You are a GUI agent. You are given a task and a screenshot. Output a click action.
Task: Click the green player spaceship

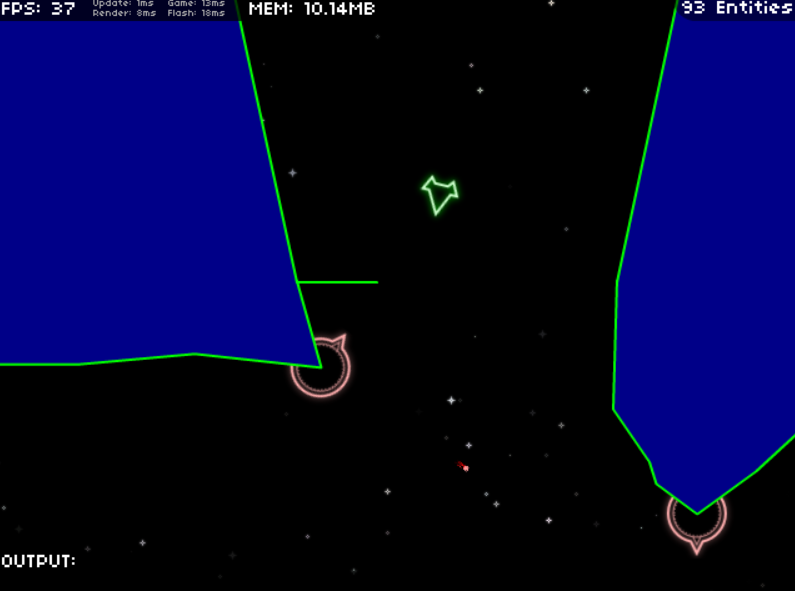(x=439, y=194)
